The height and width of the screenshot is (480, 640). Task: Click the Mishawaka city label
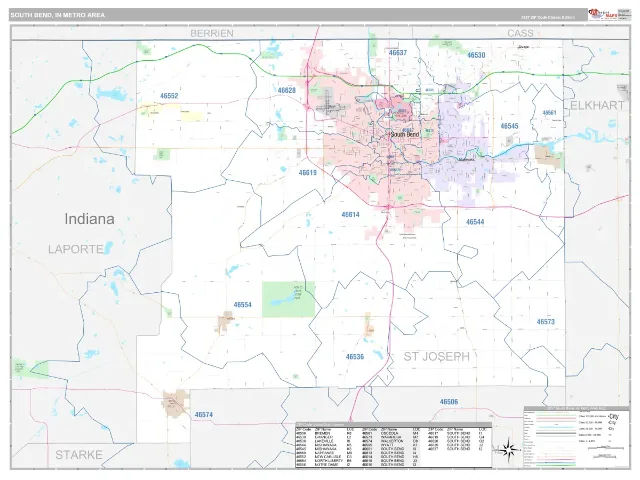coord(466,160)
